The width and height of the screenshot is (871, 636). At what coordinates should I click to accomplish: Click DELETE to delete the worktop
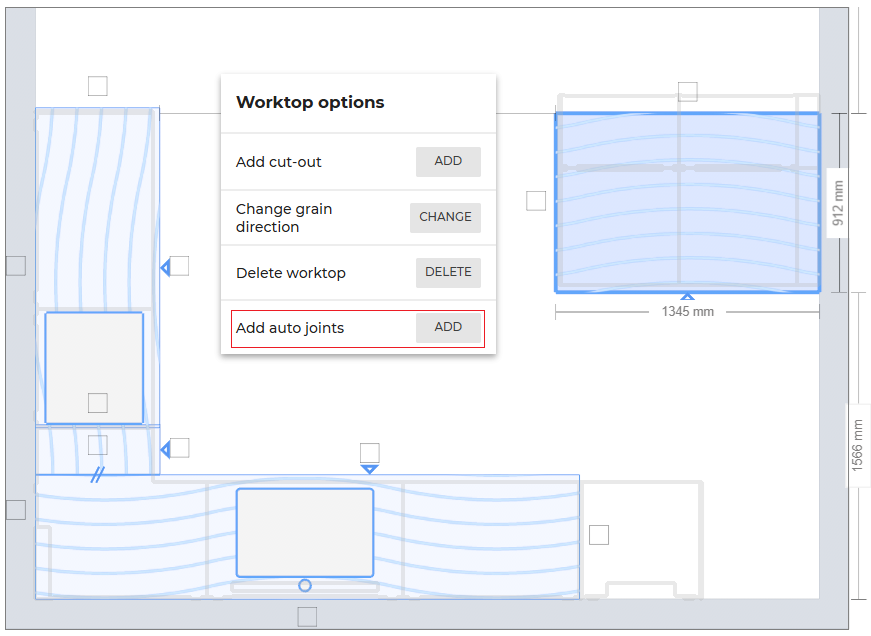[x=448, y=273]
